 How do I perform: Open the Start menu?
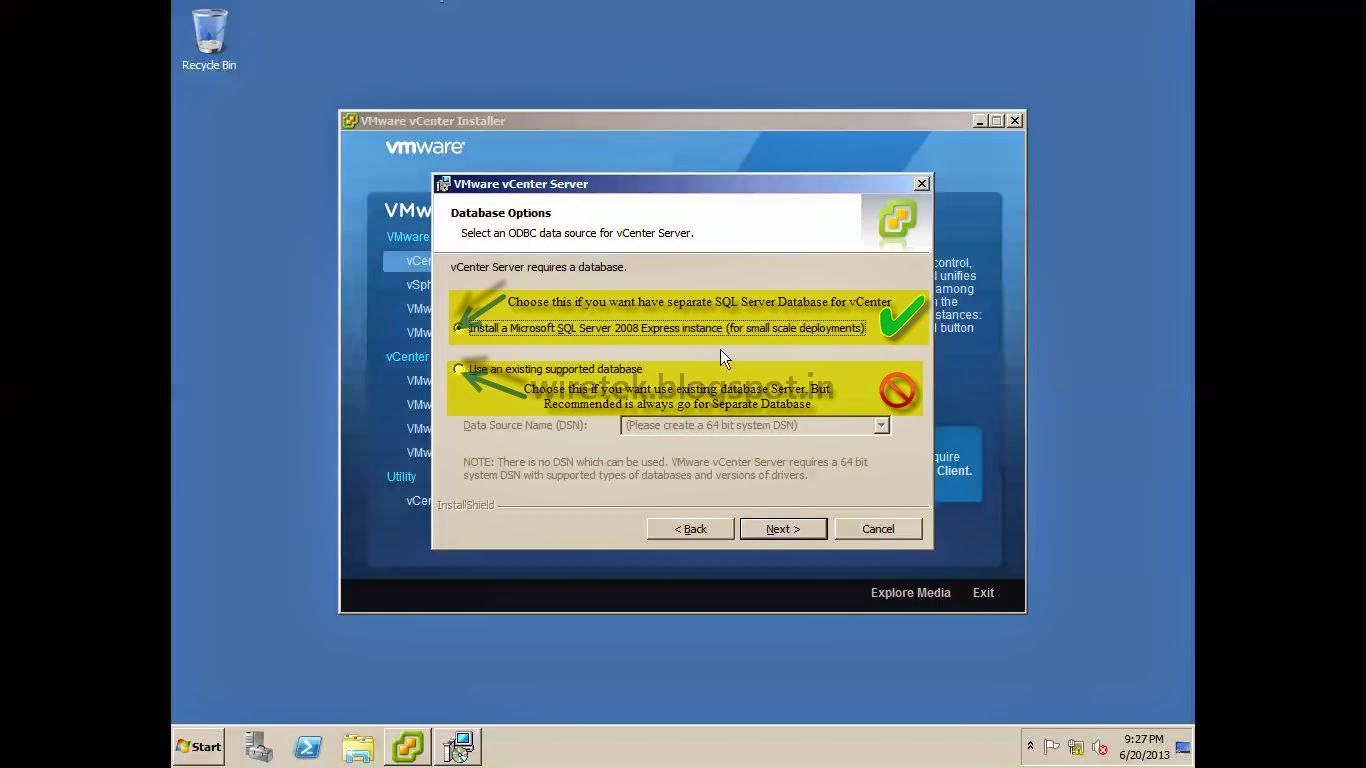point(197,746)
